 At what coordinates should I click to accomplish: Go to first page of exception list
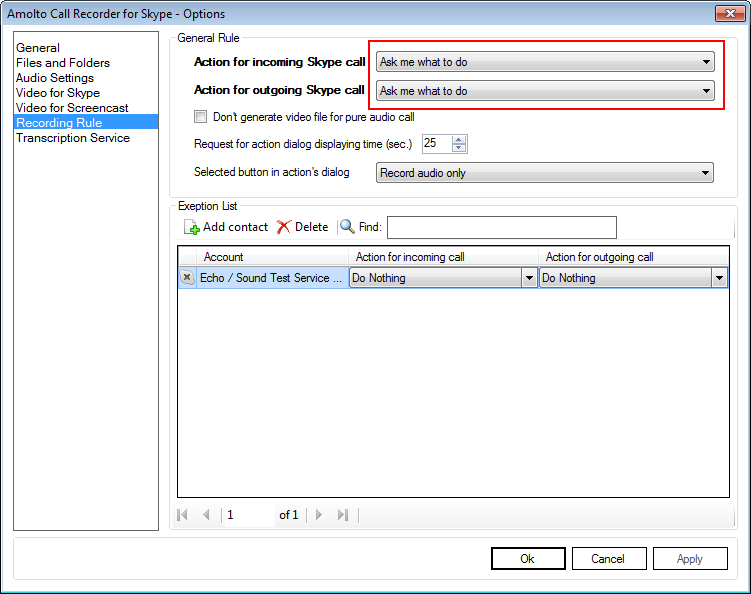(182, 515)
